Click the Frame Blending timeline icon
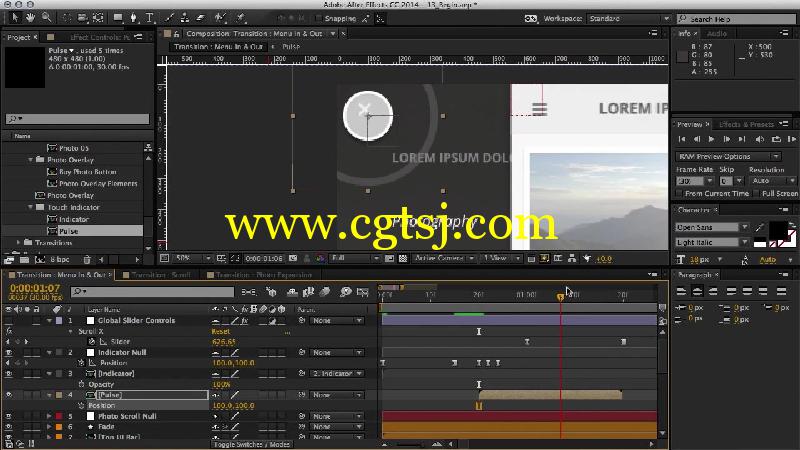The image size is (800, 450). (308, 292)
